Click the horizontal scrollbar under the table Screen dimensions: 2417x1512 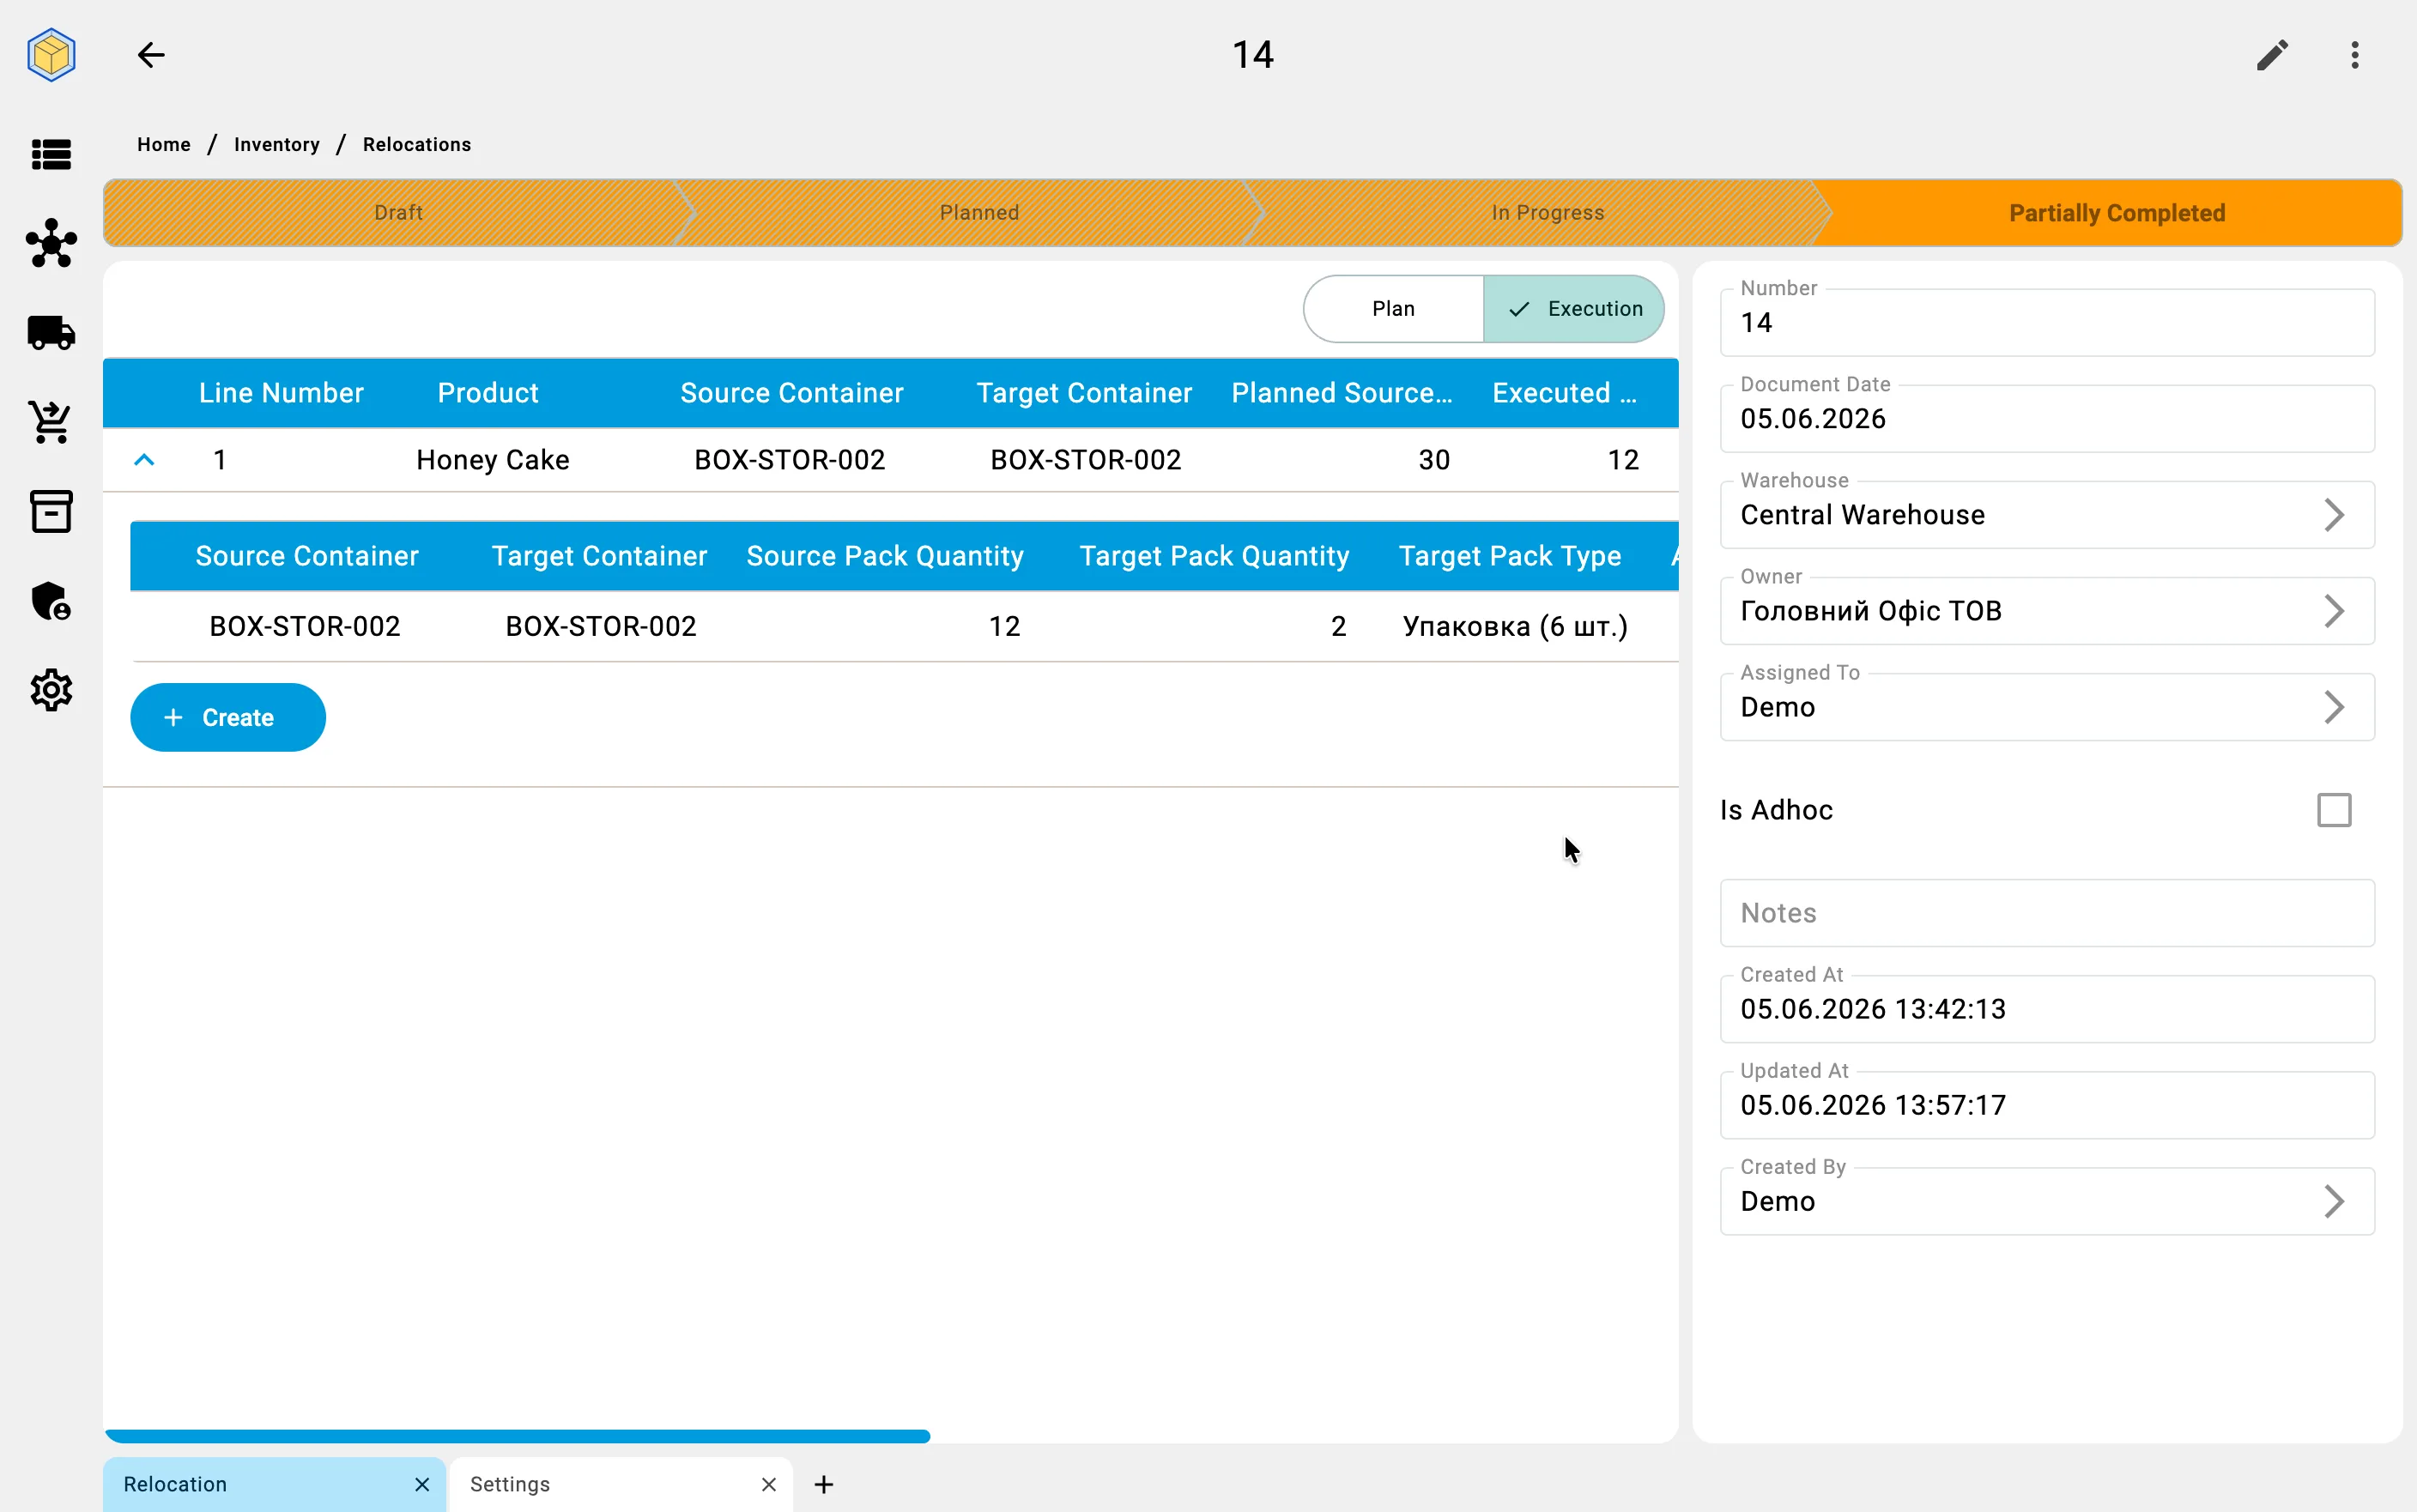[x=517, y=1436]
